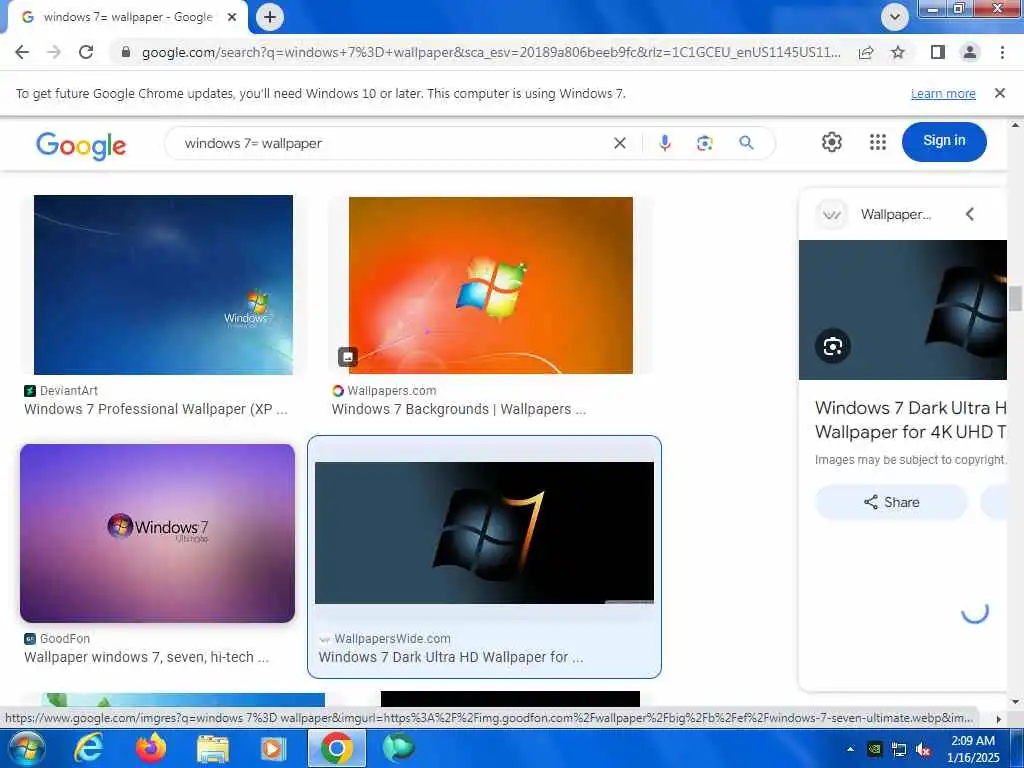Open the clock showing 2:09 AM
The image size is (1024, 768).
click(x=973, y=749)
